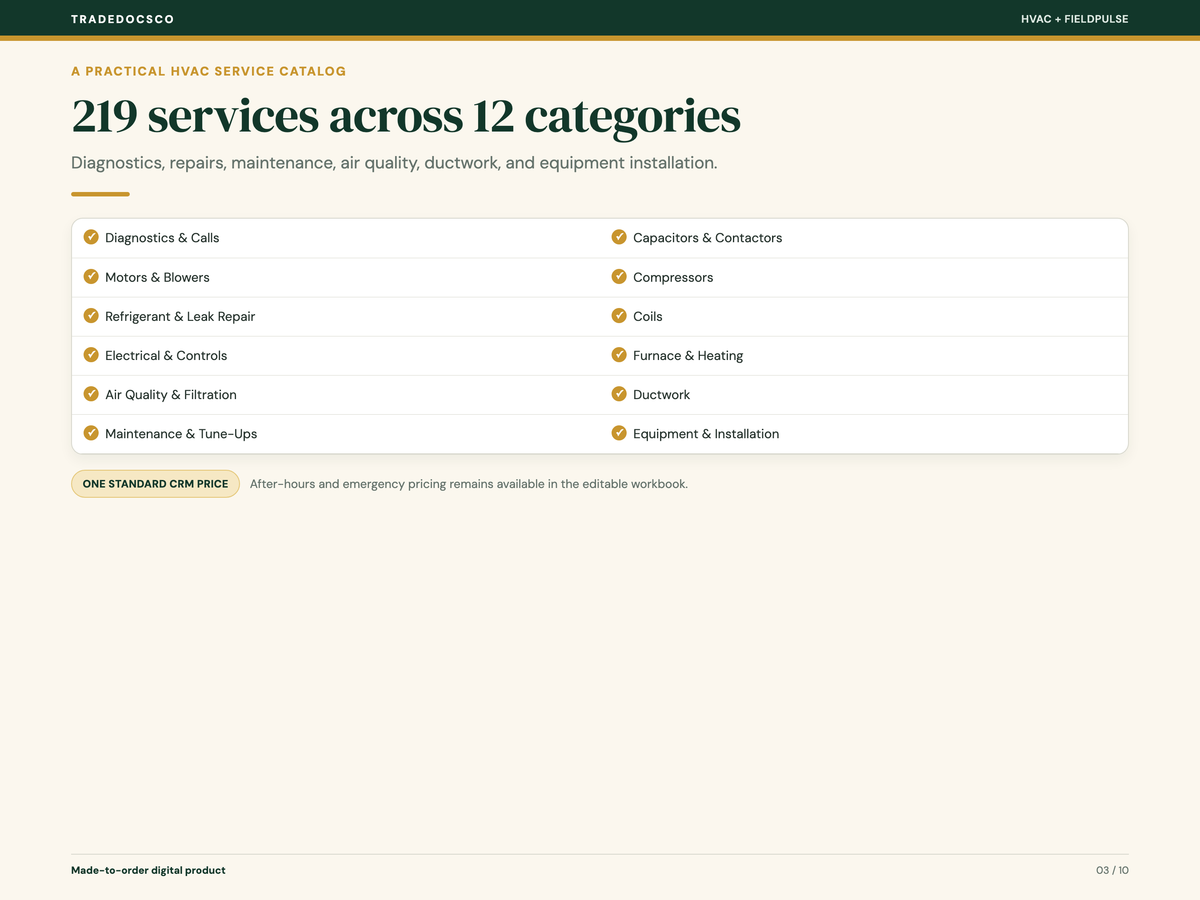The width and height of the screenshot is (1200, 900).
Task: Click the A PRACTICAL HVAC SERVICE CATALOG eyebrow
Action: pyautogui.click(x=209, y=71)
